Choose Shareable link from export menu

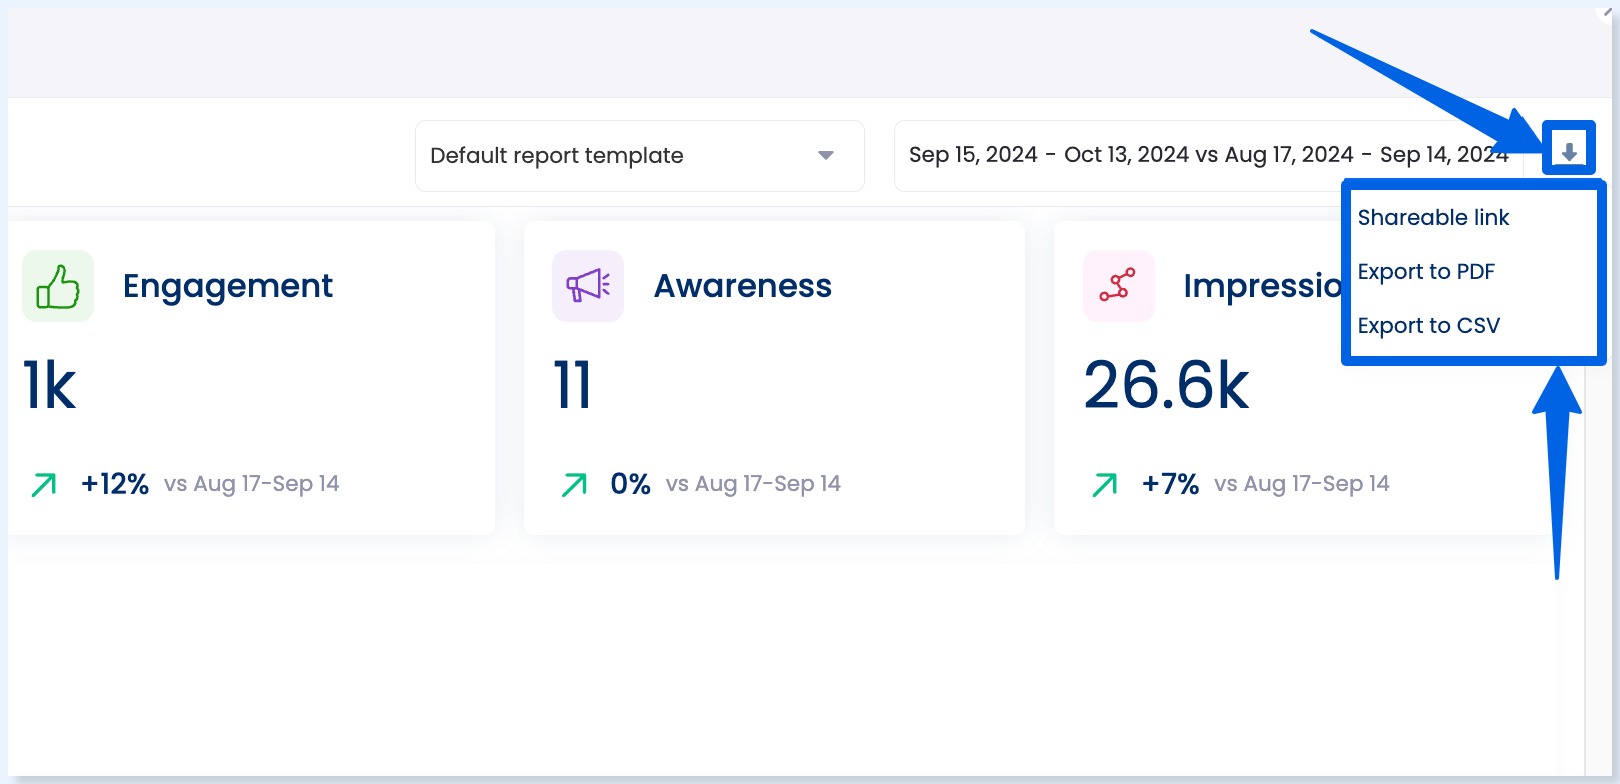tap(1433, 217)
